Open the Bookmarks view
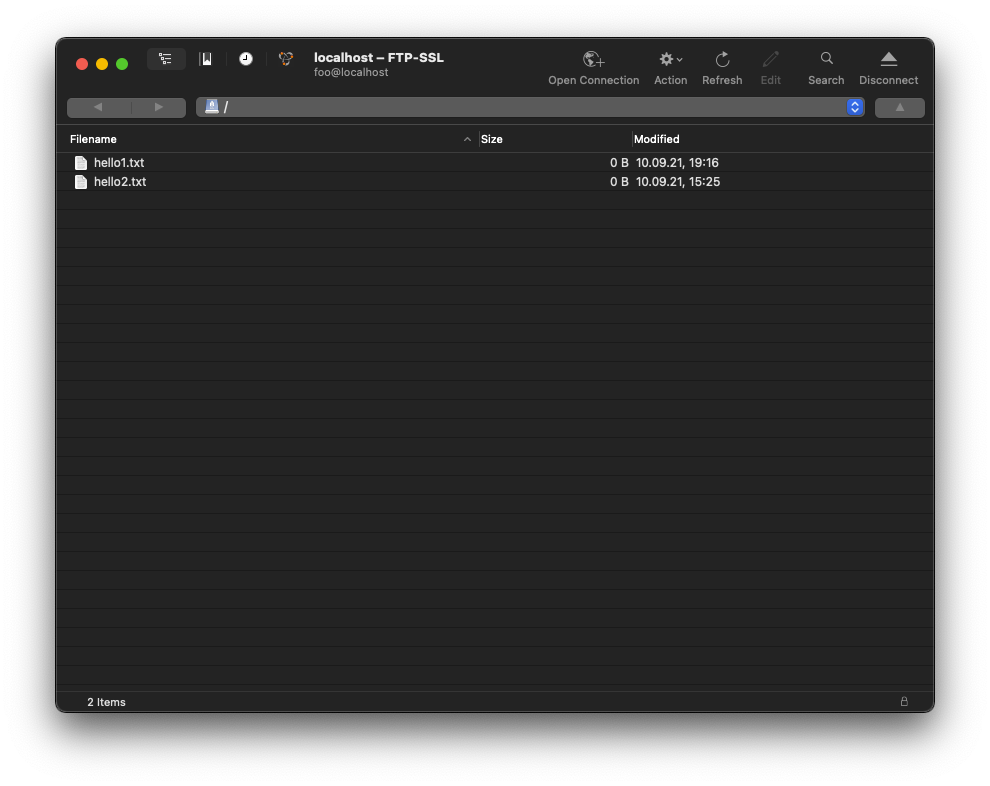Screen dimensions: 990x786 [206, 59]
